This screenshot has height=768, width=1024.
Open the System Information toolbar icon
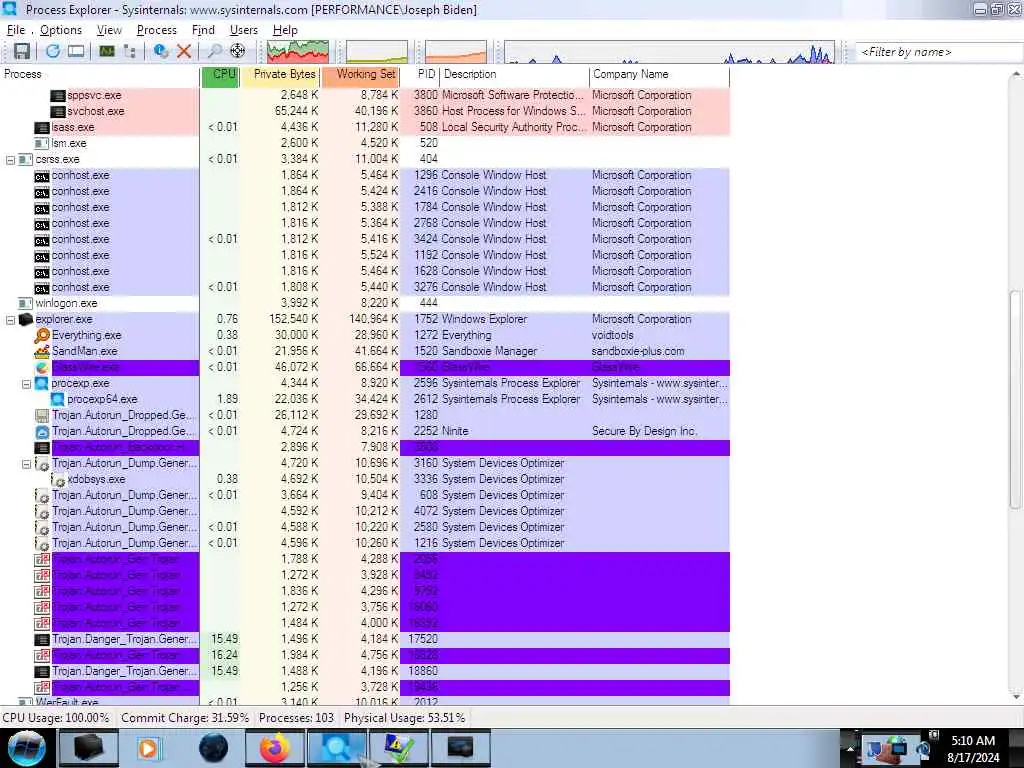click(106, 51)
